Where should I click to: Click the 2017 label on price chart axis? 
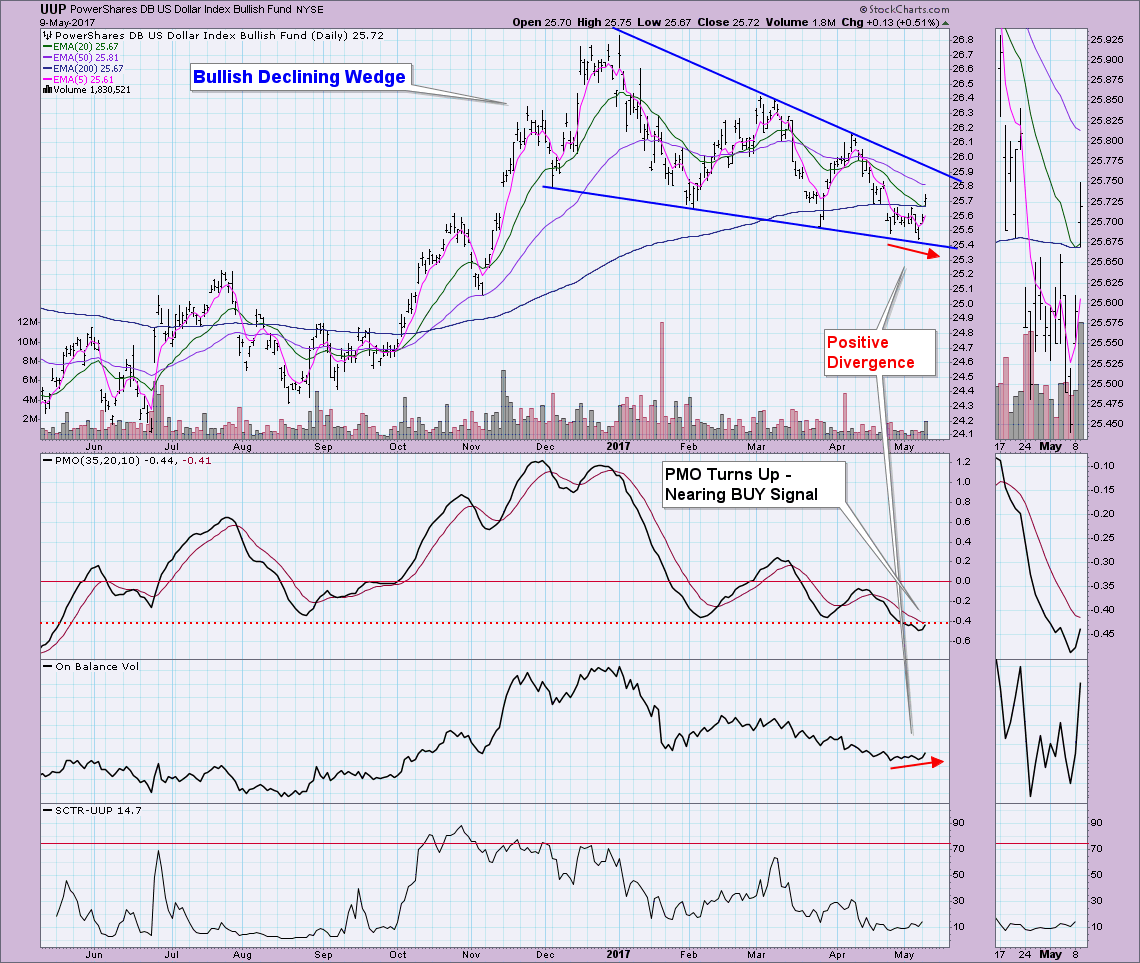point(619,446)
